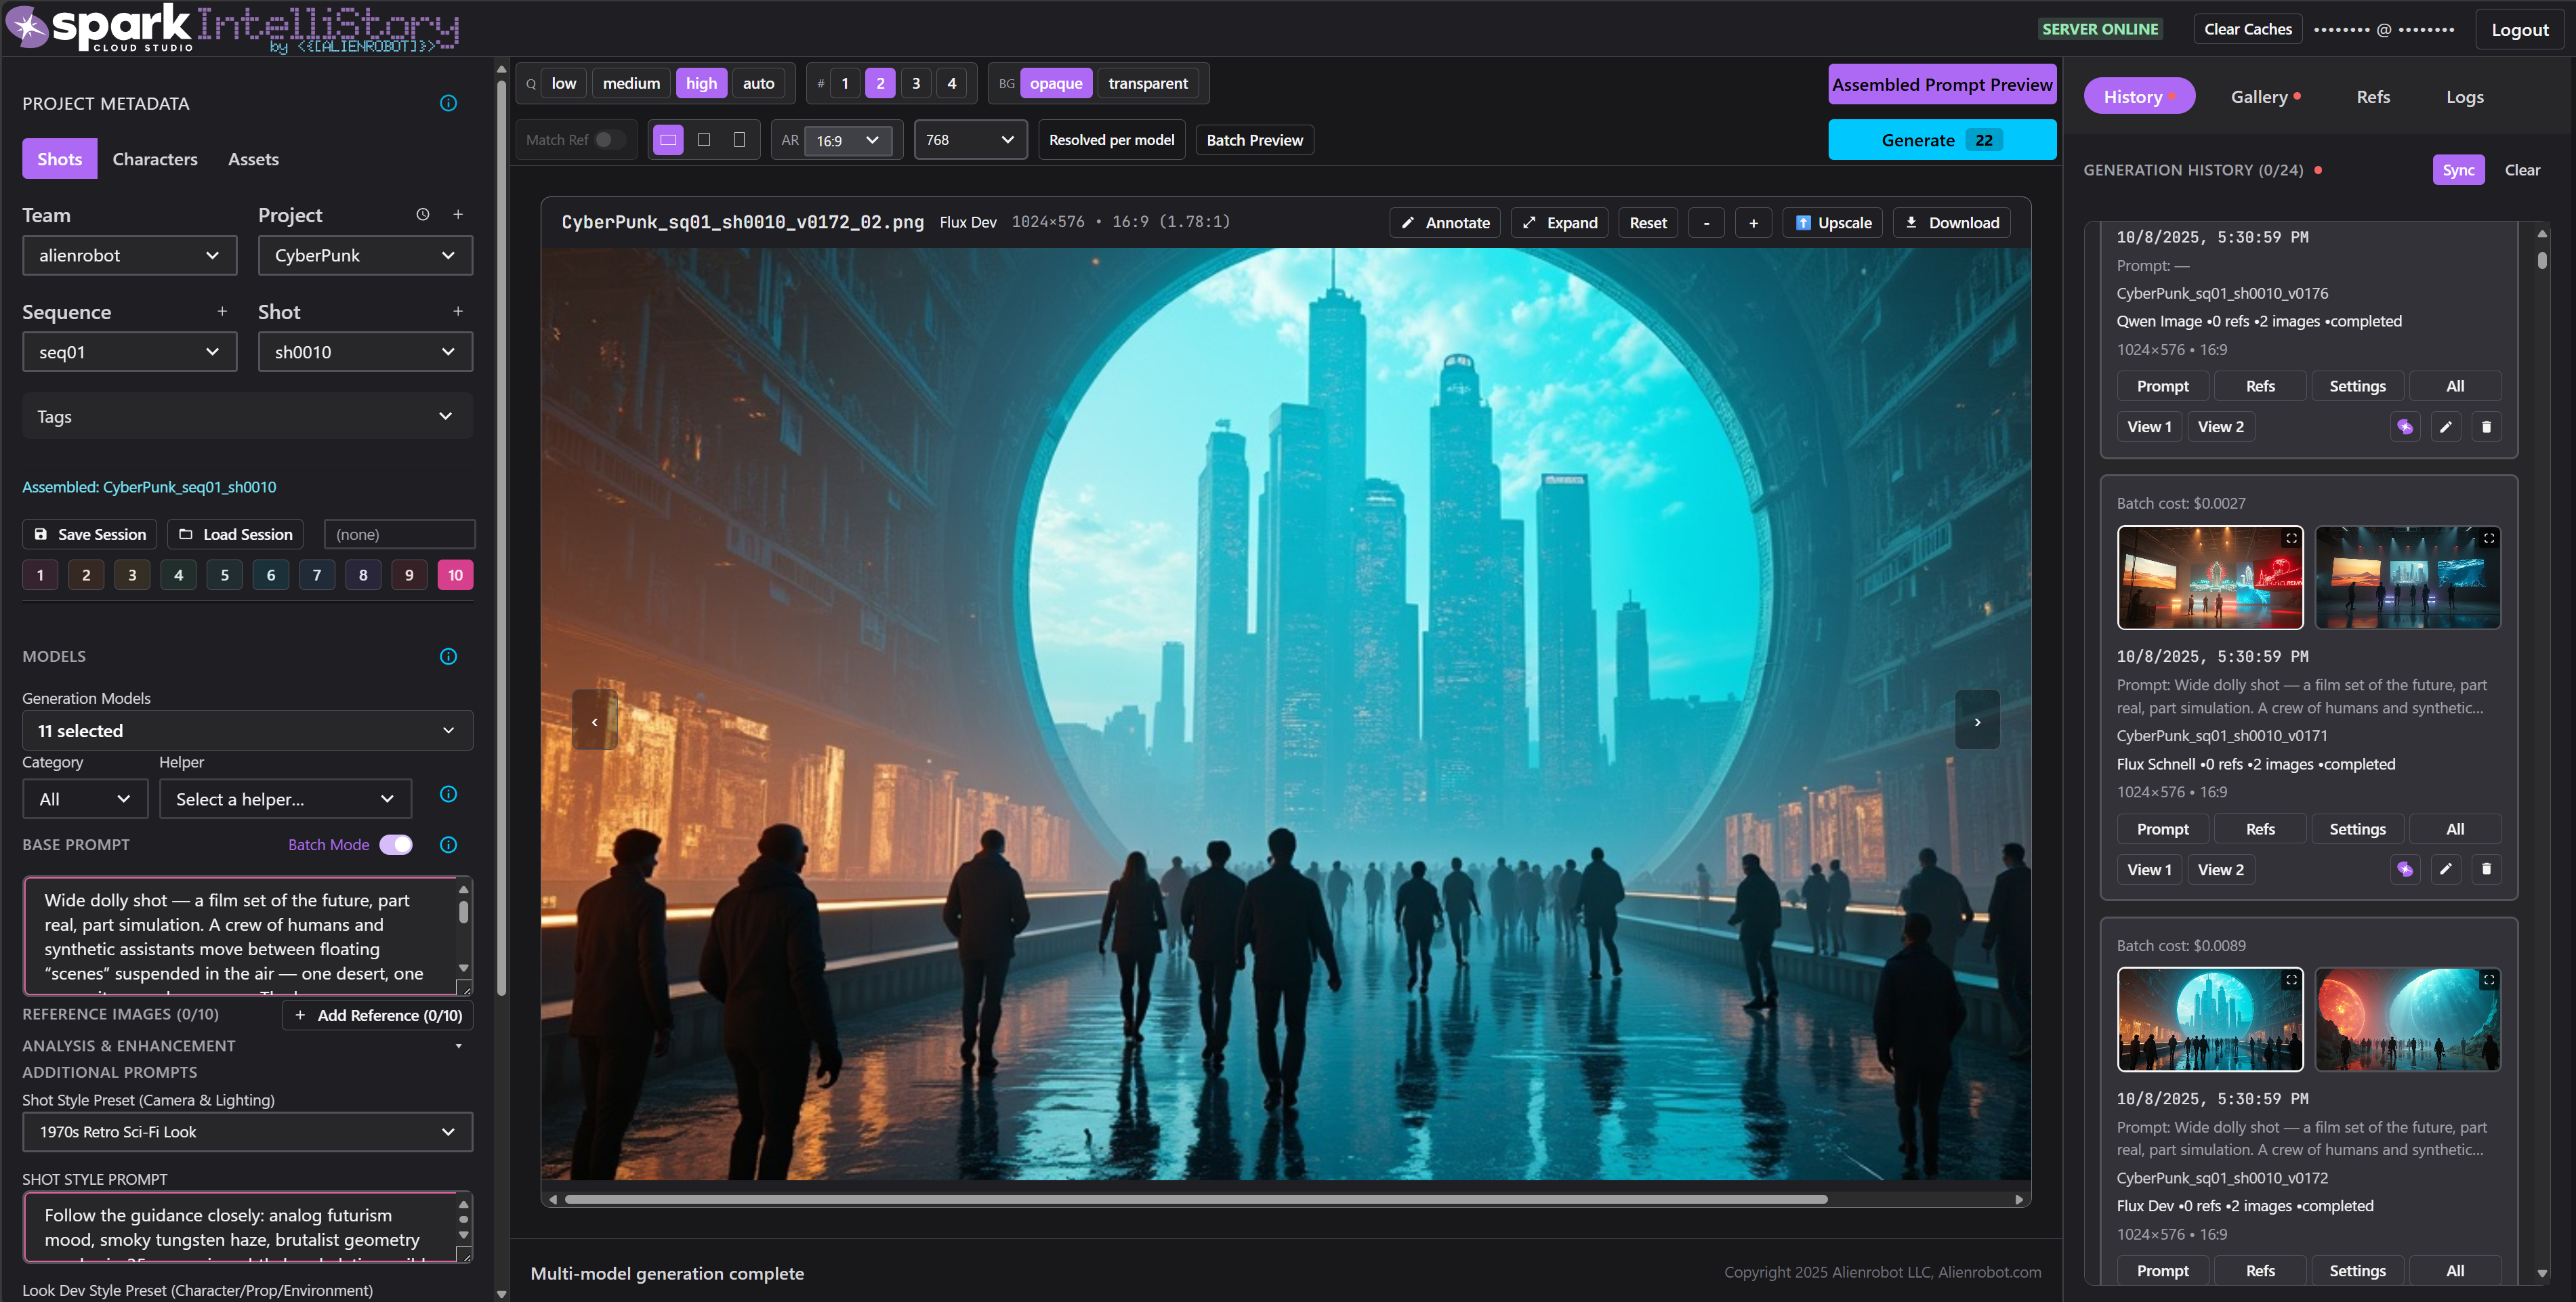The width and height of the screenshot is (2576, 1302).
Task: Click the Assembled CyberPunk_seq01_sh0010 link
Action: 148,487
